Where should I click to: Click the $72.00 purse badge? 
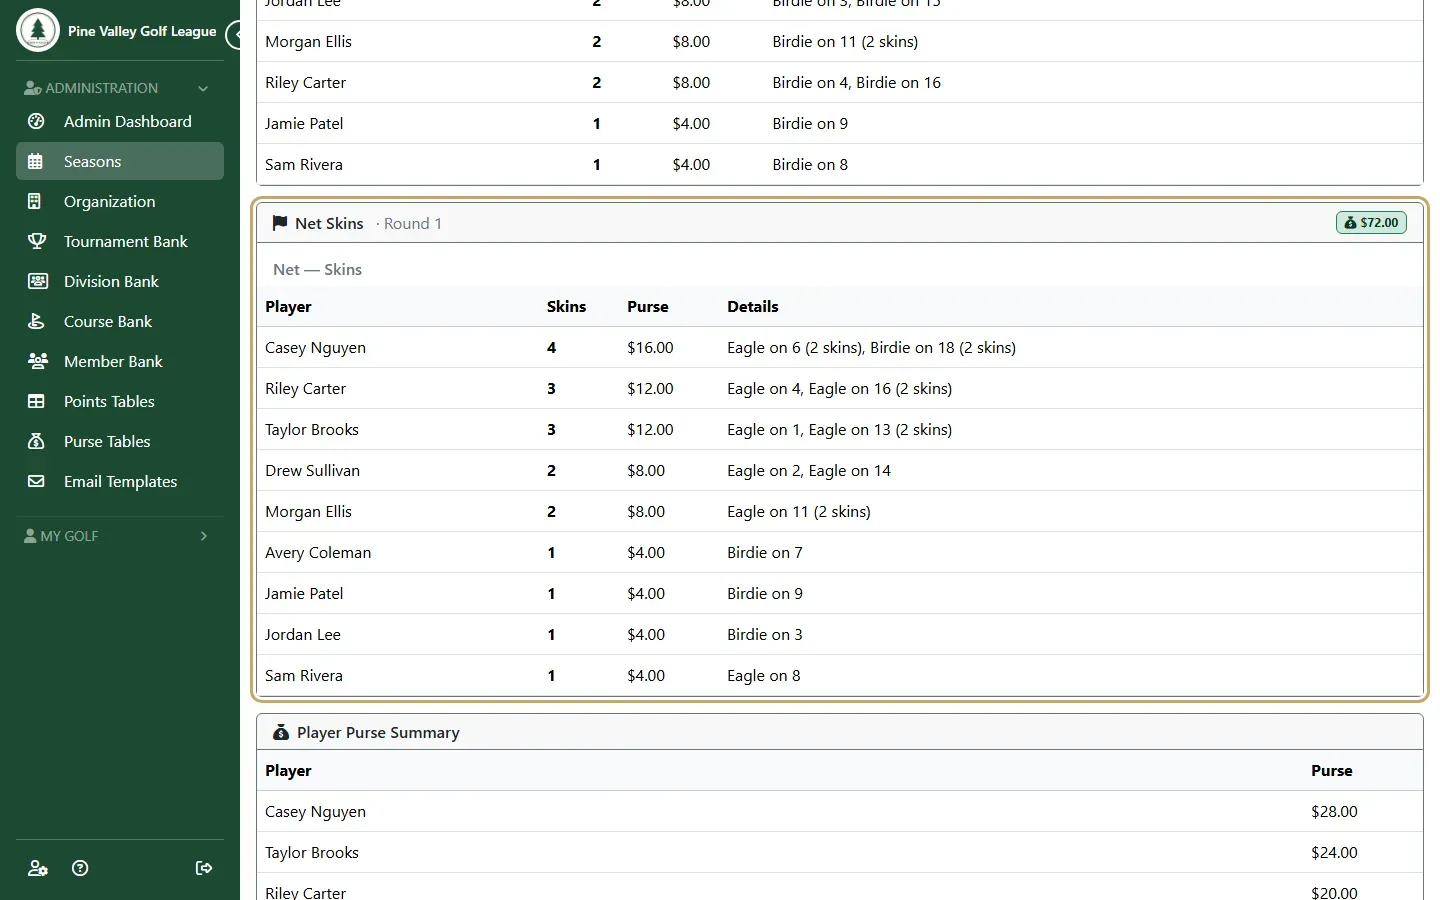pyautogui.click(x=1371, y=222)
